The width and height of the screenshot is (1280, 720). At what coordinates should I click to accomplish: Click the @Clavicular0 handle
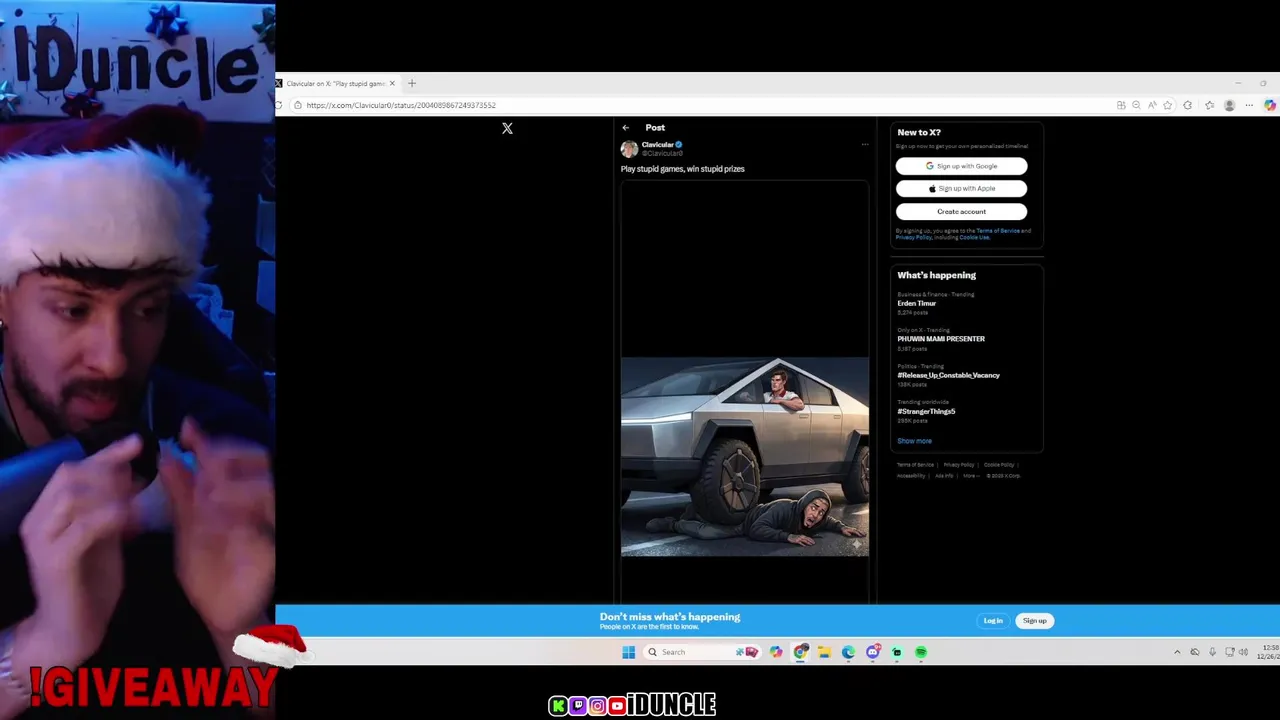pos(662,154)
